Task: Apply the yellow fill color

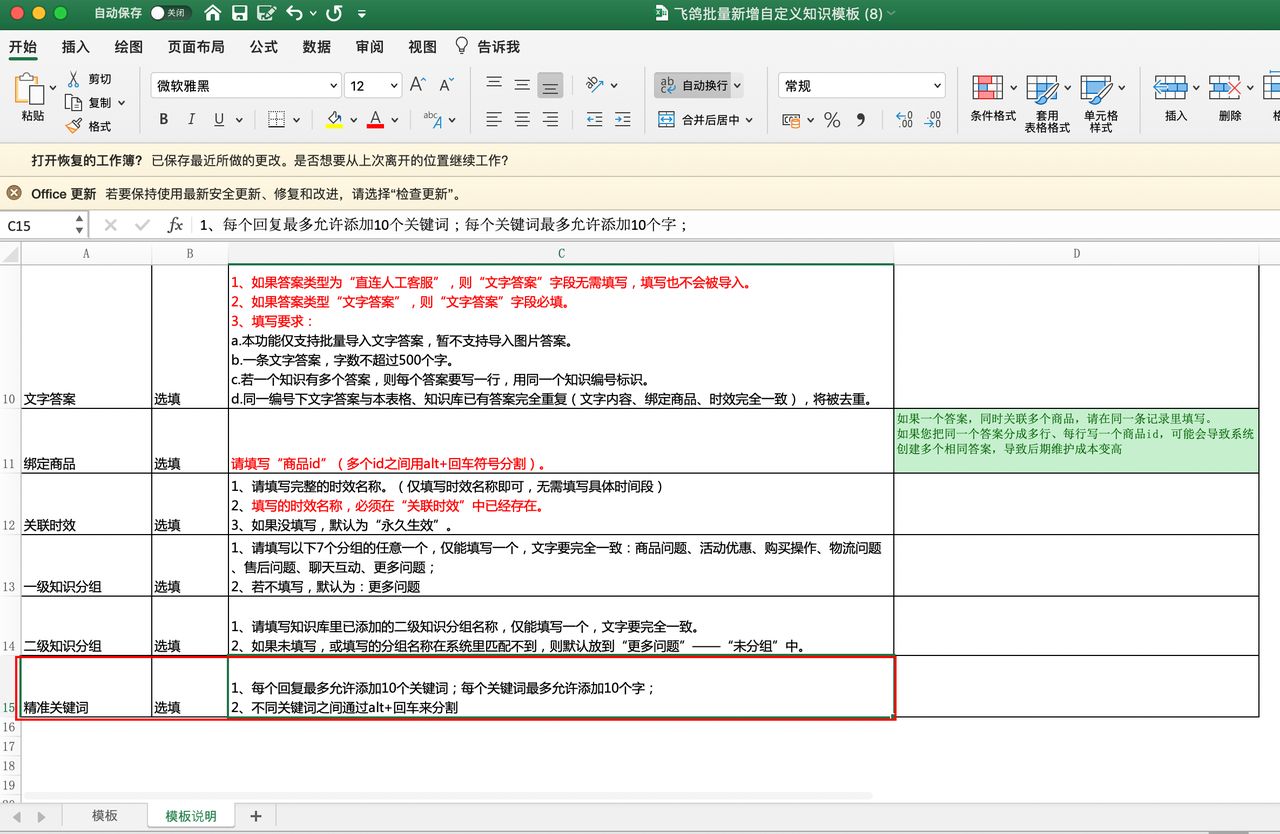Action: point(335,120)
